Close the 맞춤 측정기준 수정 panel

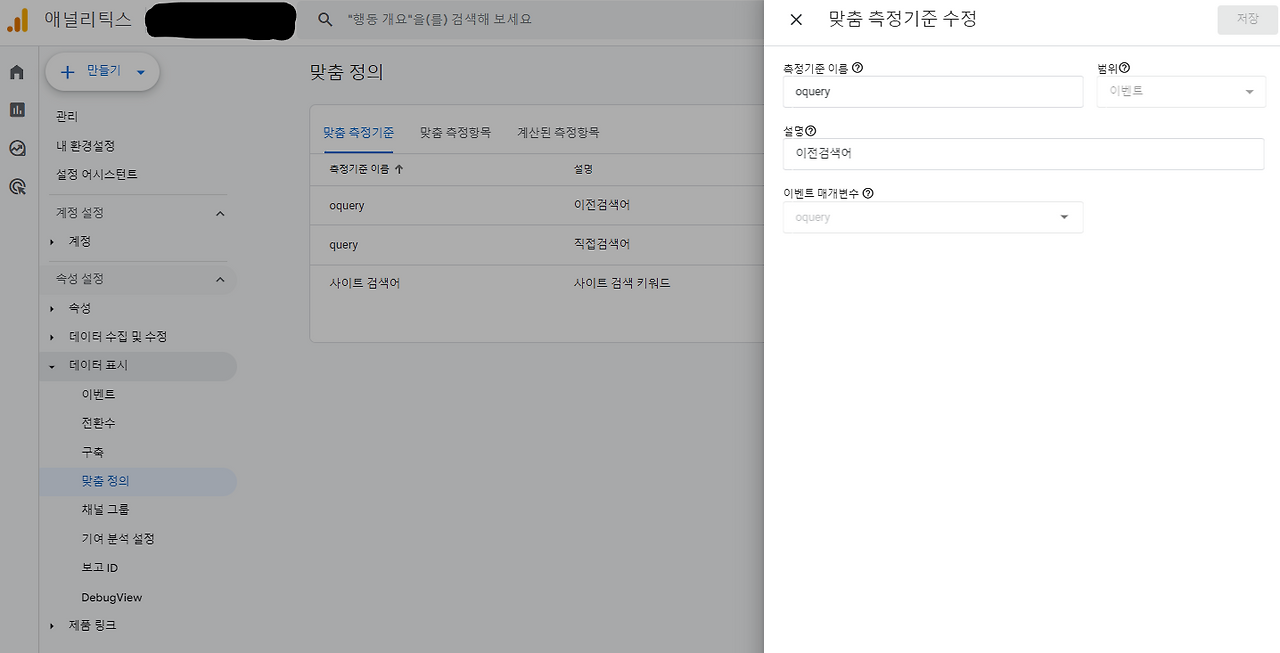tap(795, 19)
